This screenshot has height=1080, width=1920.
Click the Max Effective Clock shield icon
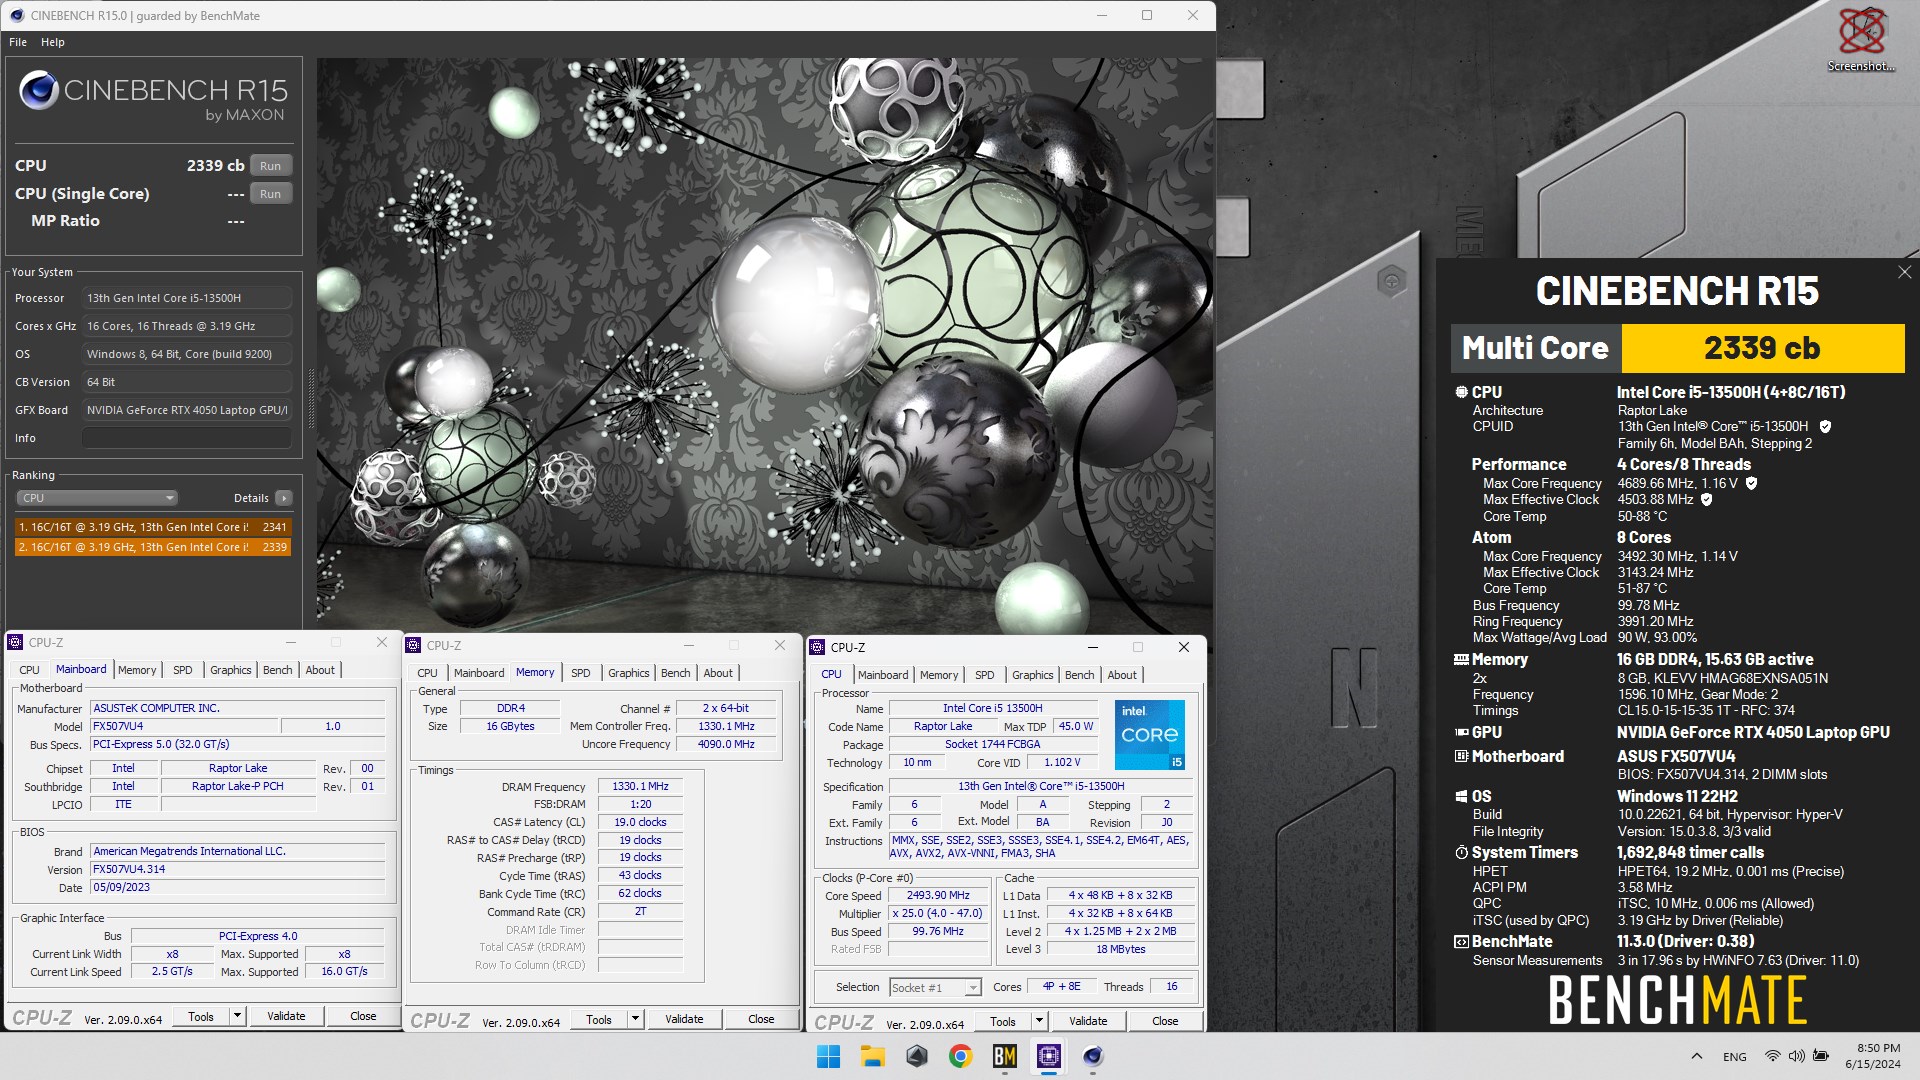(x=1706, y=499)
